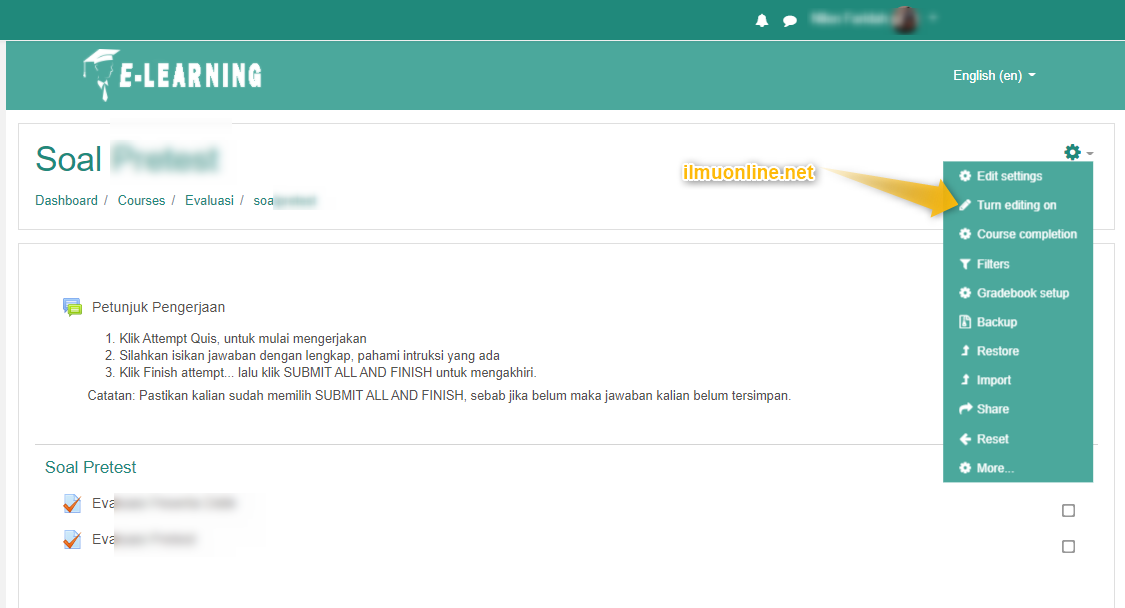The height and width of the screenshot is (608, 1125).
Task: Choose Gradebook setup in the menu
Action: 1022,293
